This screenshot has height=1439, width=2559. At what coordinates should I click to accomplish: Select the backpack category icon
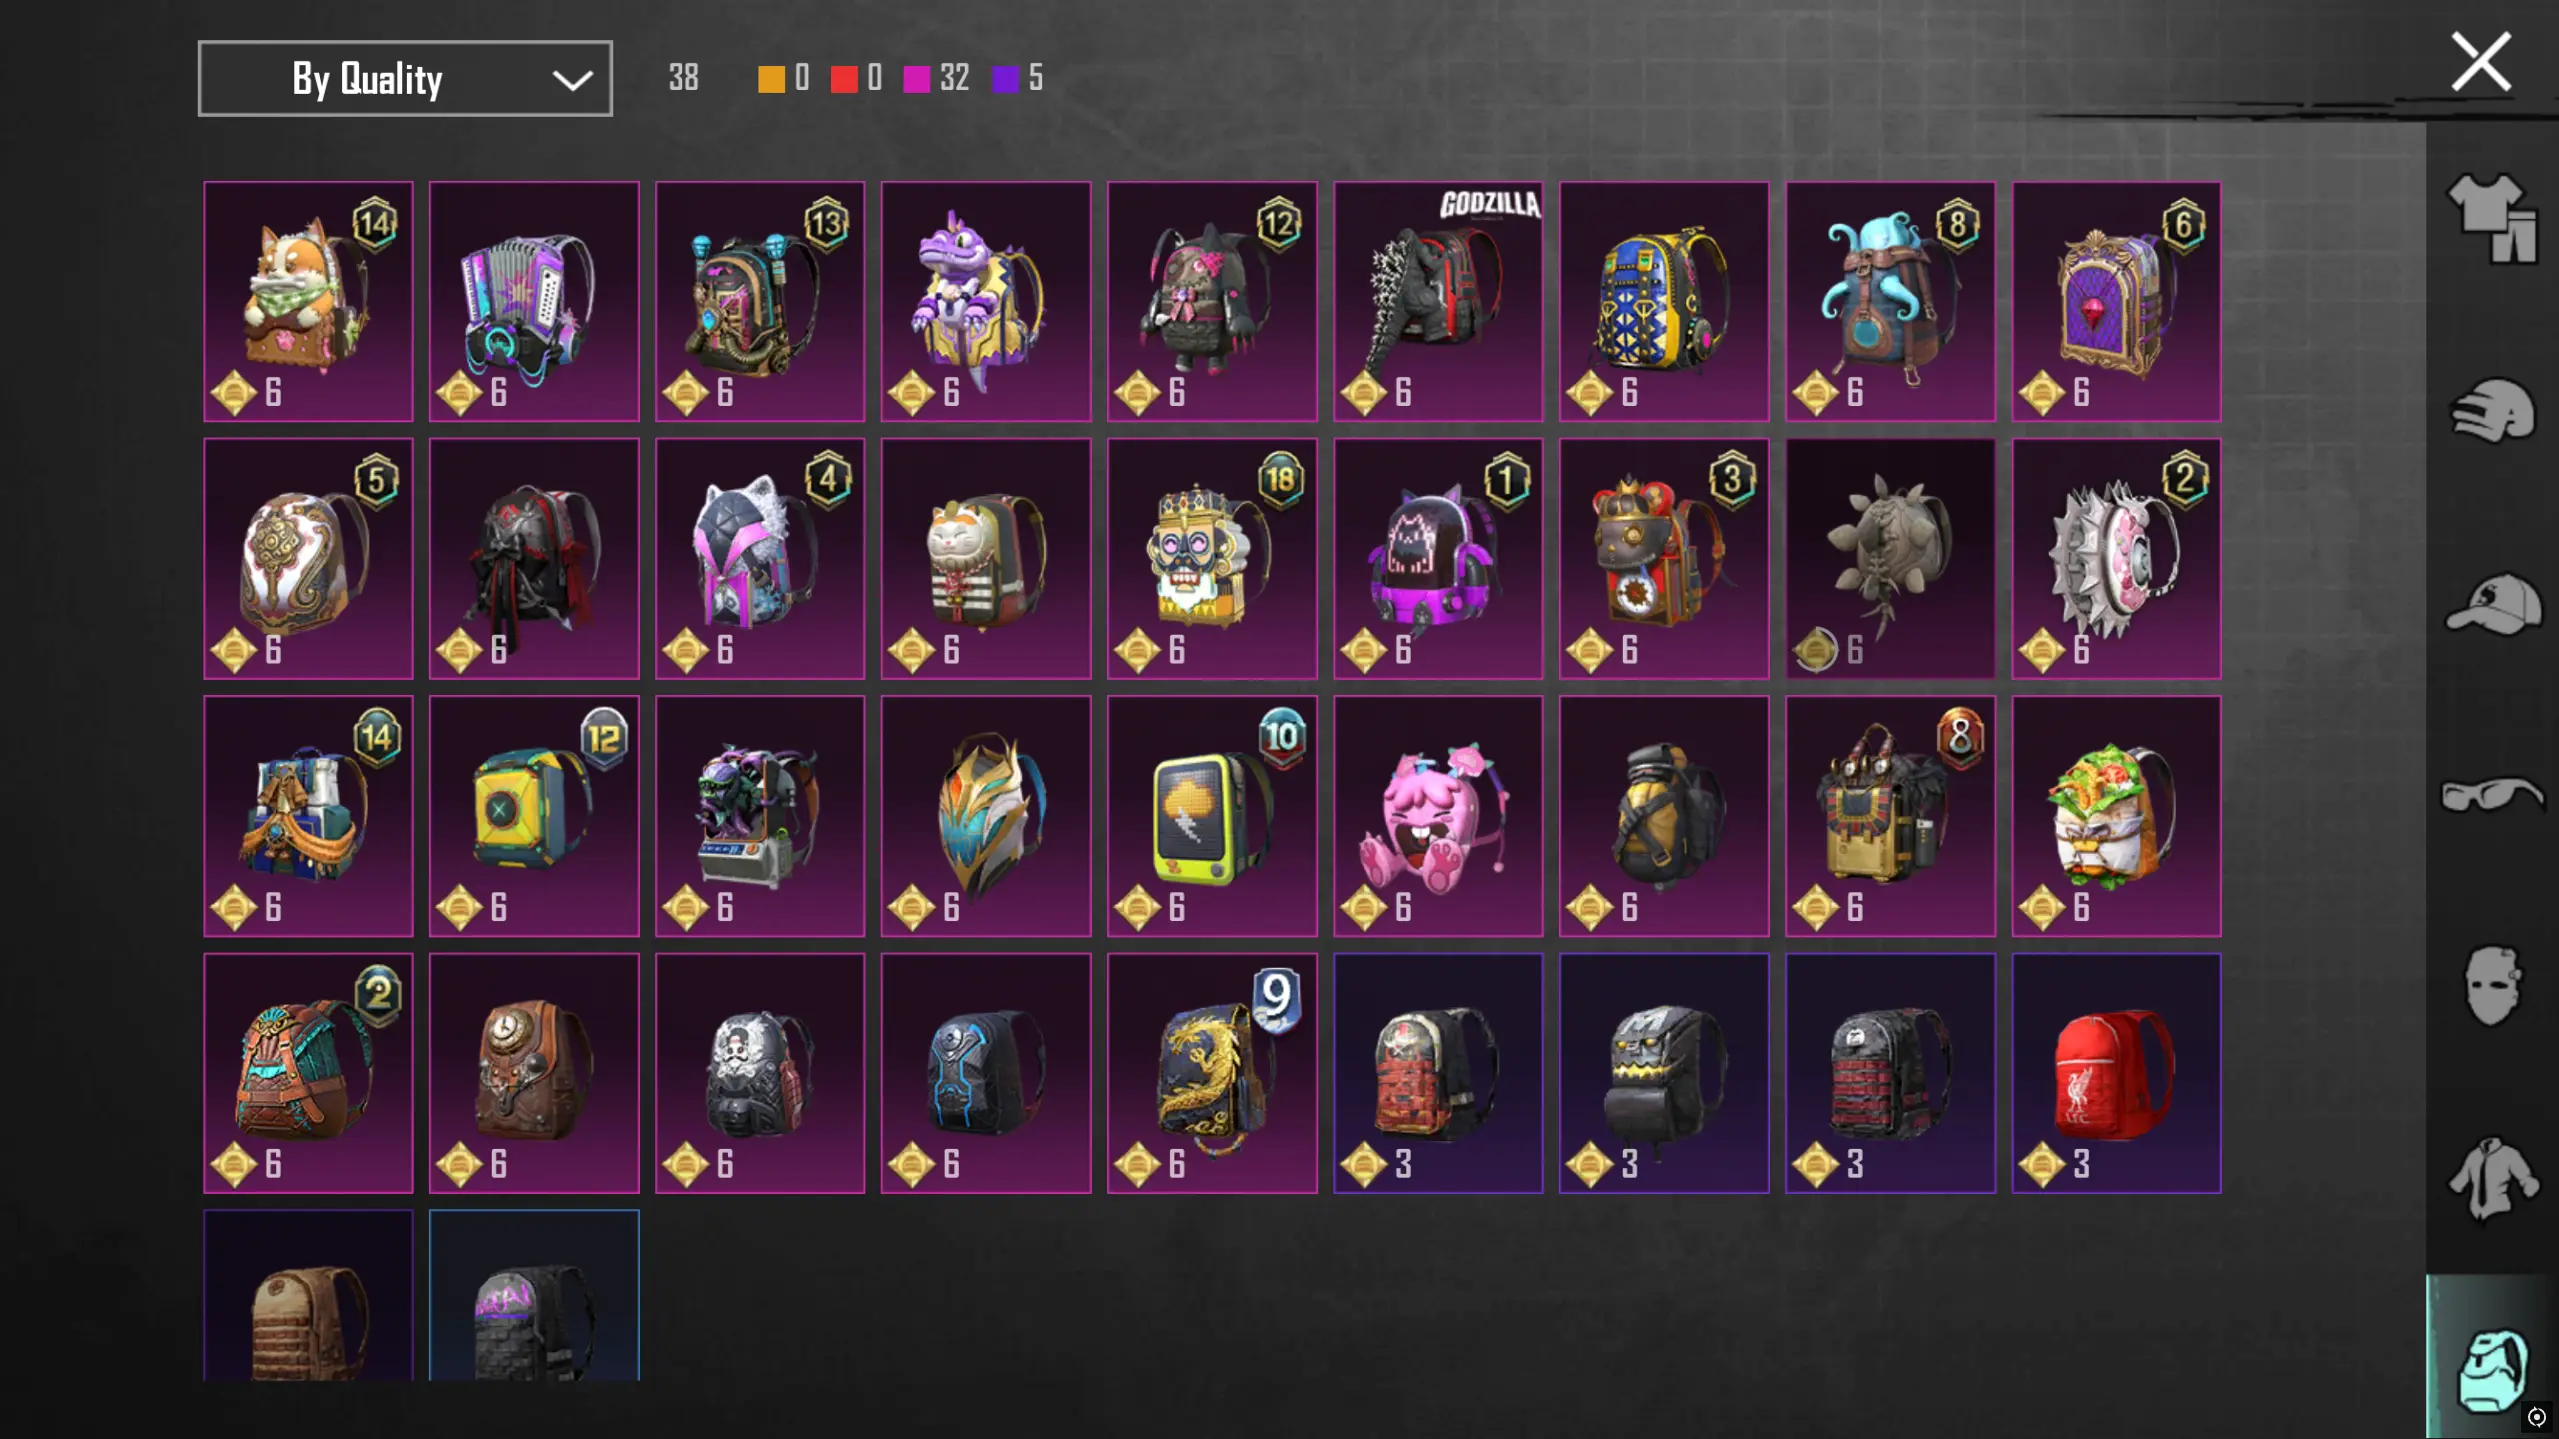click(2492, 1368)
